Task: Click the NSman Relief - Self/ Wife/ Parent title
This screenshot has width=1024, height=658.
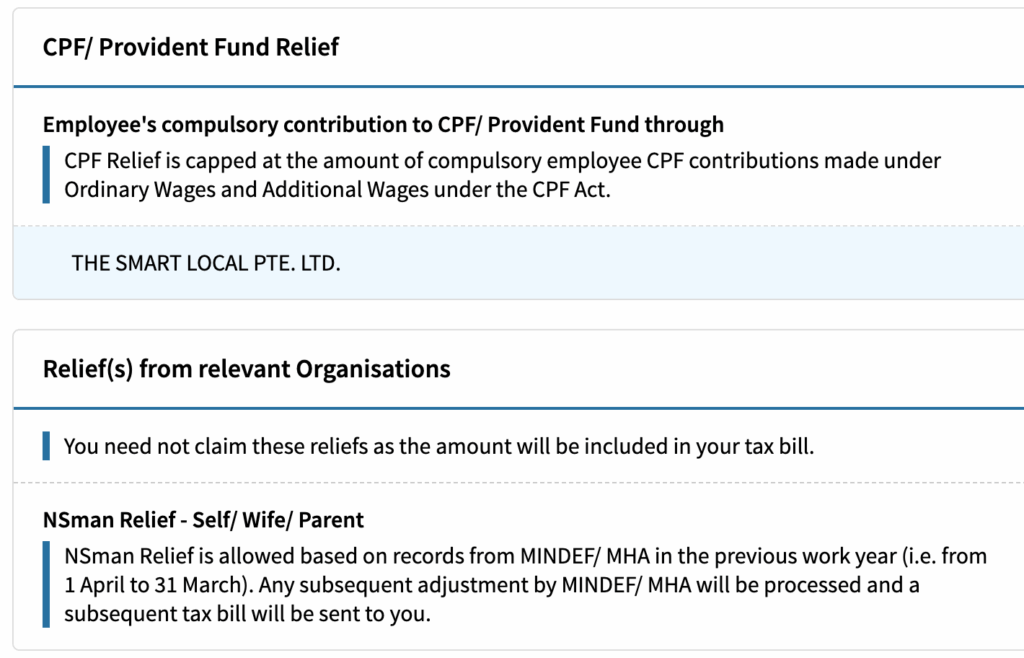Action: pos(203,520)
